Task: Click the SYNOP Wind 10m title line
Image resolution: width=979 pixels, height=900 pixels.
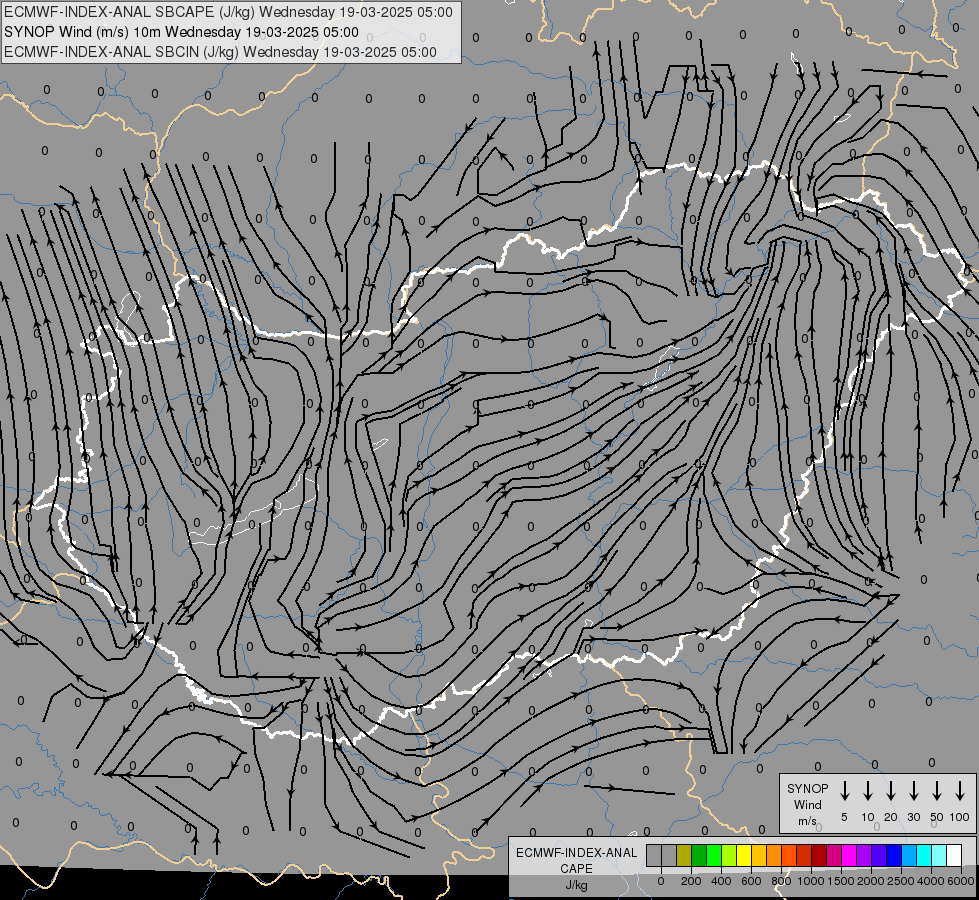Action: 181,32
